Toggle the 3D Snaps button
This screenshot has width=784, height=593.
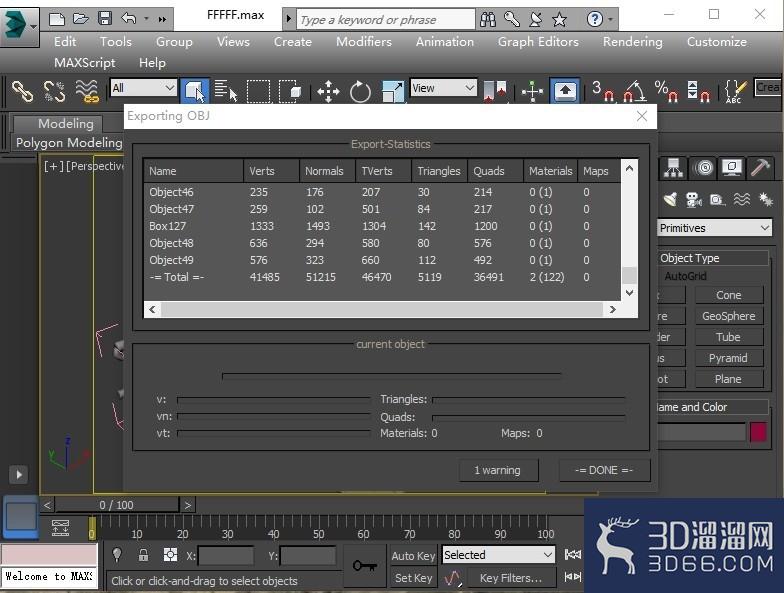click(x=603, y=91)
